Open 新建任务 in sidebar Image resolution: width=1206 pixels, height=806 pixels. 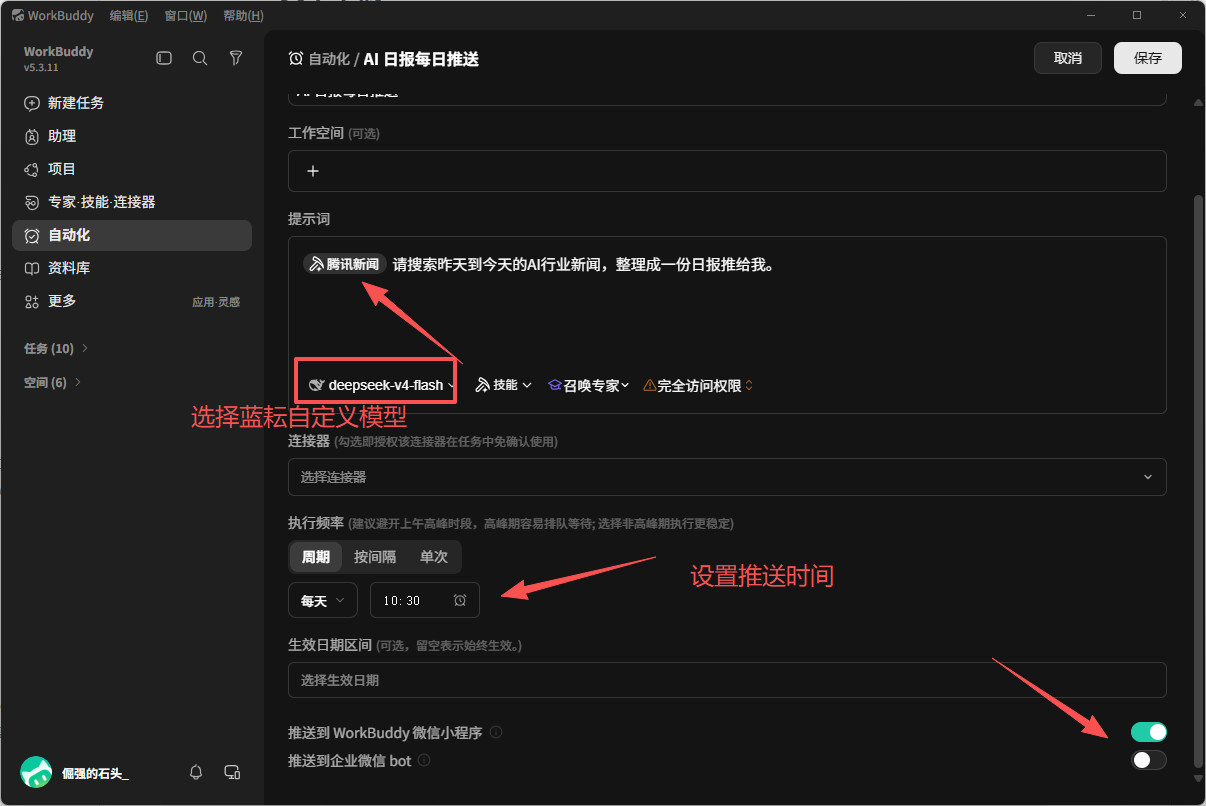pos(132,103)
